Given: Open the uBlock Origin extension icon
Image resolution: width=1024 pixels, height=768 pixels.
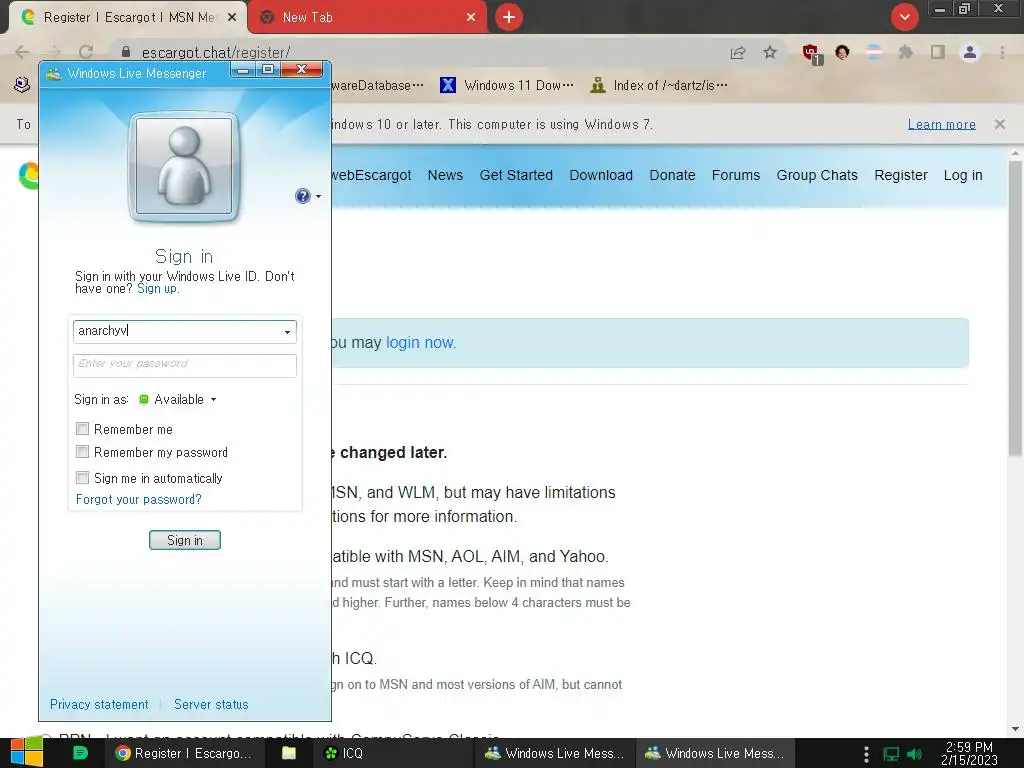Looking at the screenshot, I should 812,54.
